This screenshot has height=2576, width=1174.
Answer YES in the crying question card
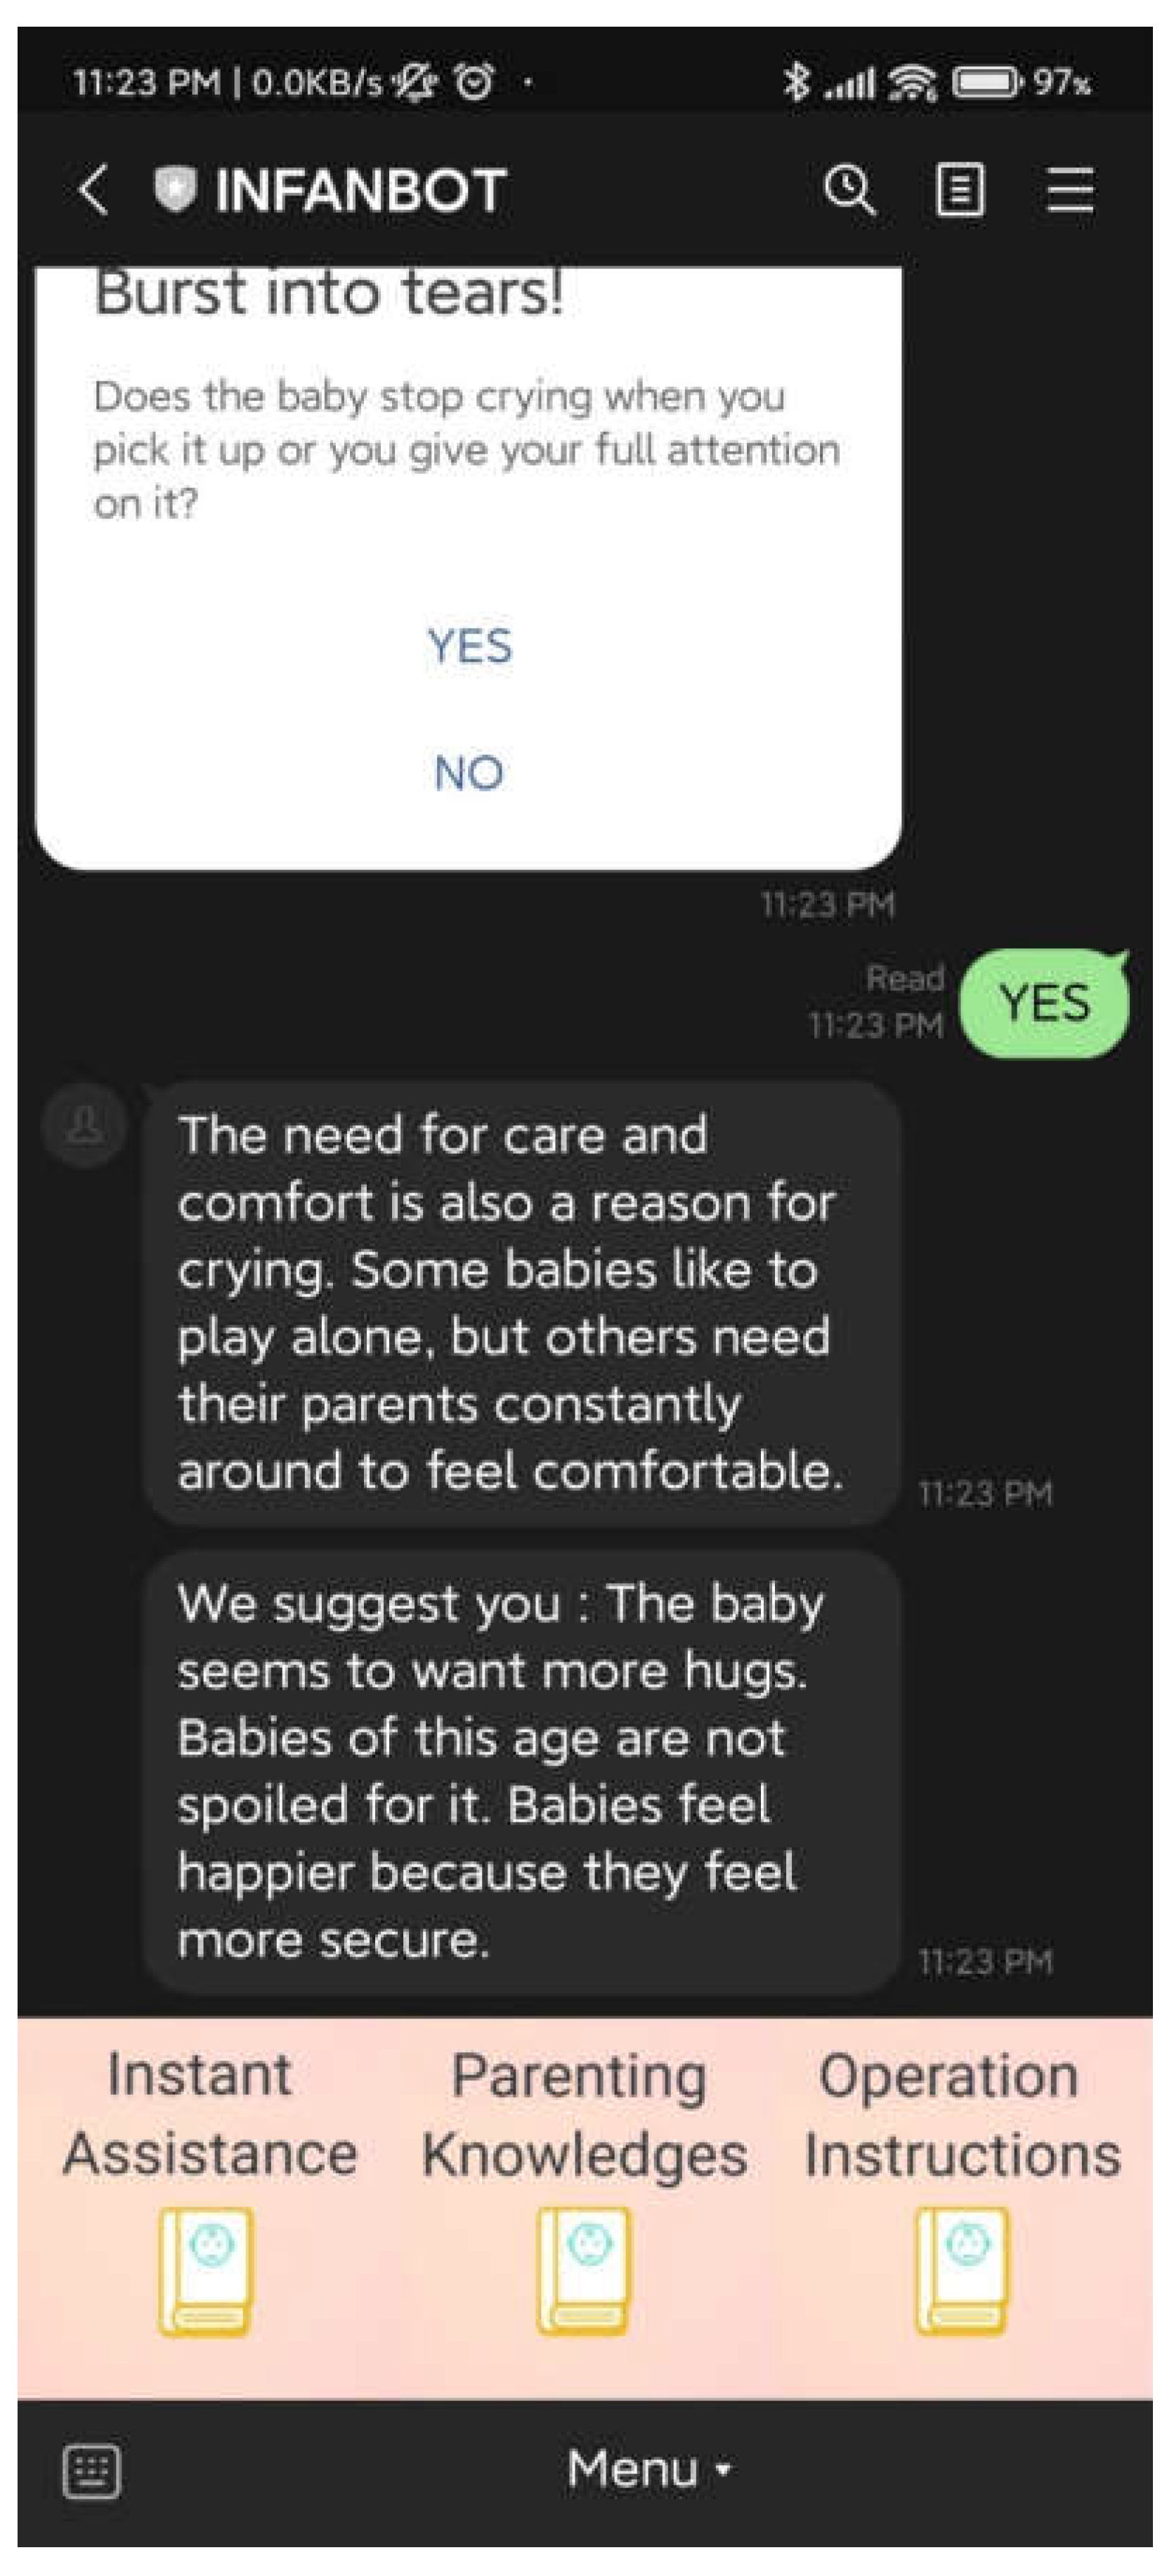click(469, 646)
